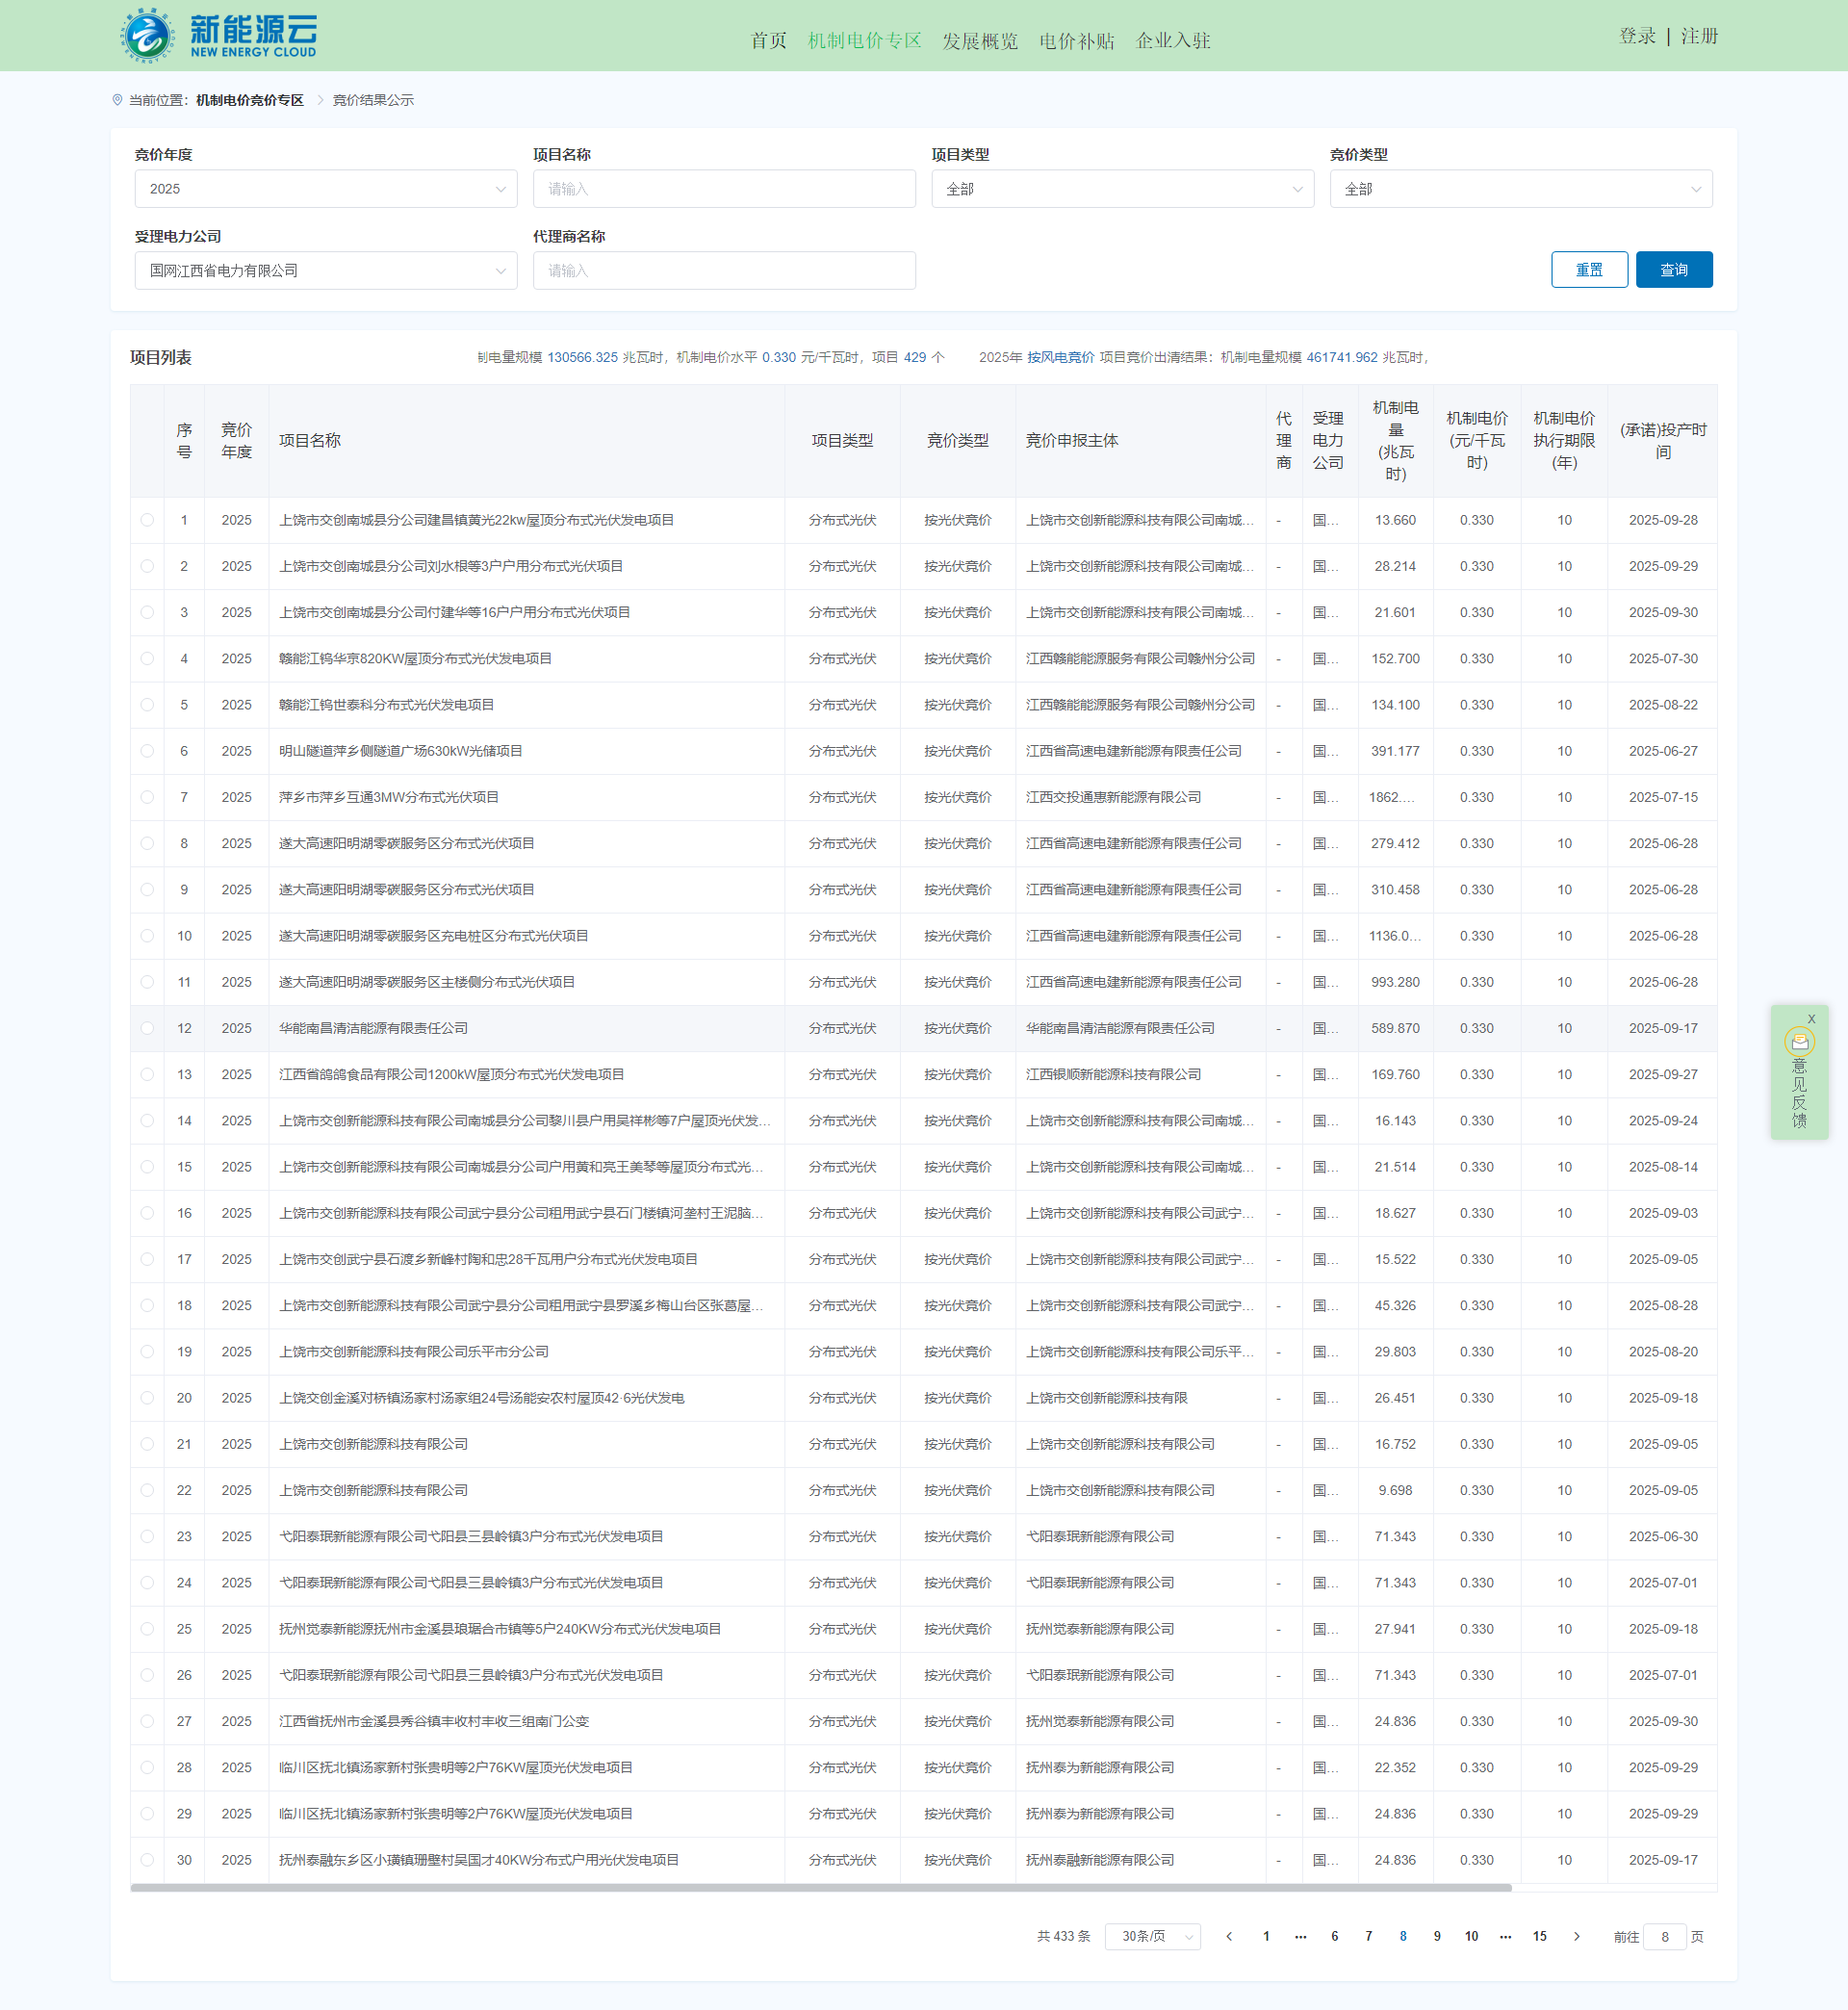Select radio button for row 1
Viewport: 1848px width, 2010px height.
click(x=147, y=520)
